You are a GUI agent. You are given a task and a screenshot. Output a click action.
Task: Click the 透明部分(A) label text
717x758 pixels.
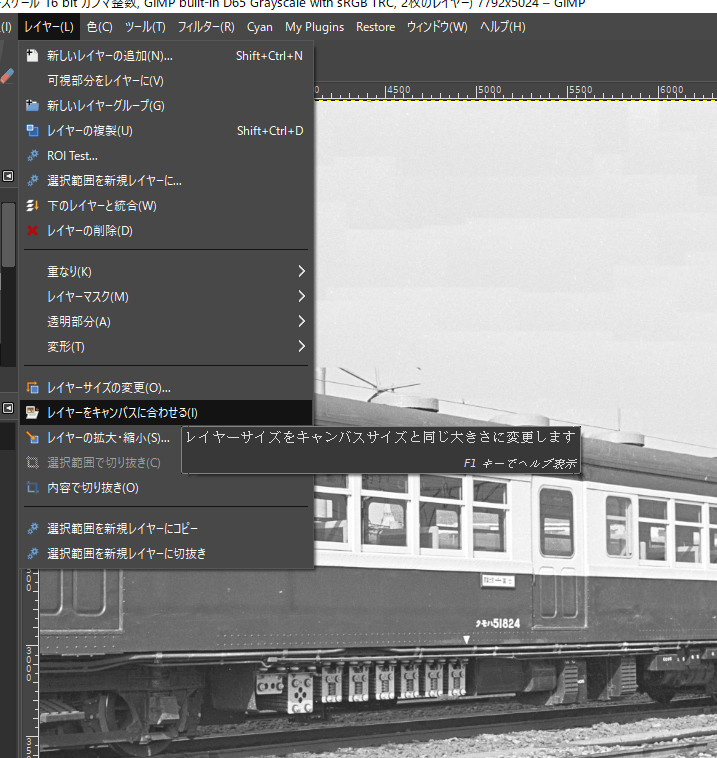pos(79,321)
